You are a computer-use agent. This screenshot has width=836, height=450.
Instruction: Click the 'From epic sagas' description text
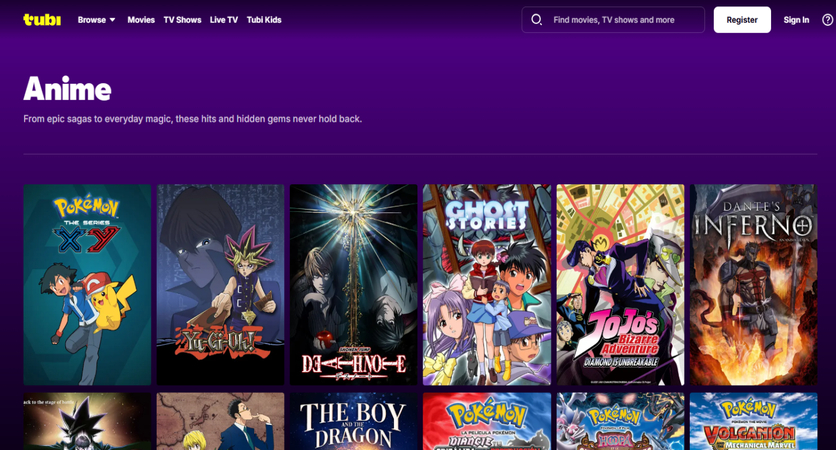(192, 119)
